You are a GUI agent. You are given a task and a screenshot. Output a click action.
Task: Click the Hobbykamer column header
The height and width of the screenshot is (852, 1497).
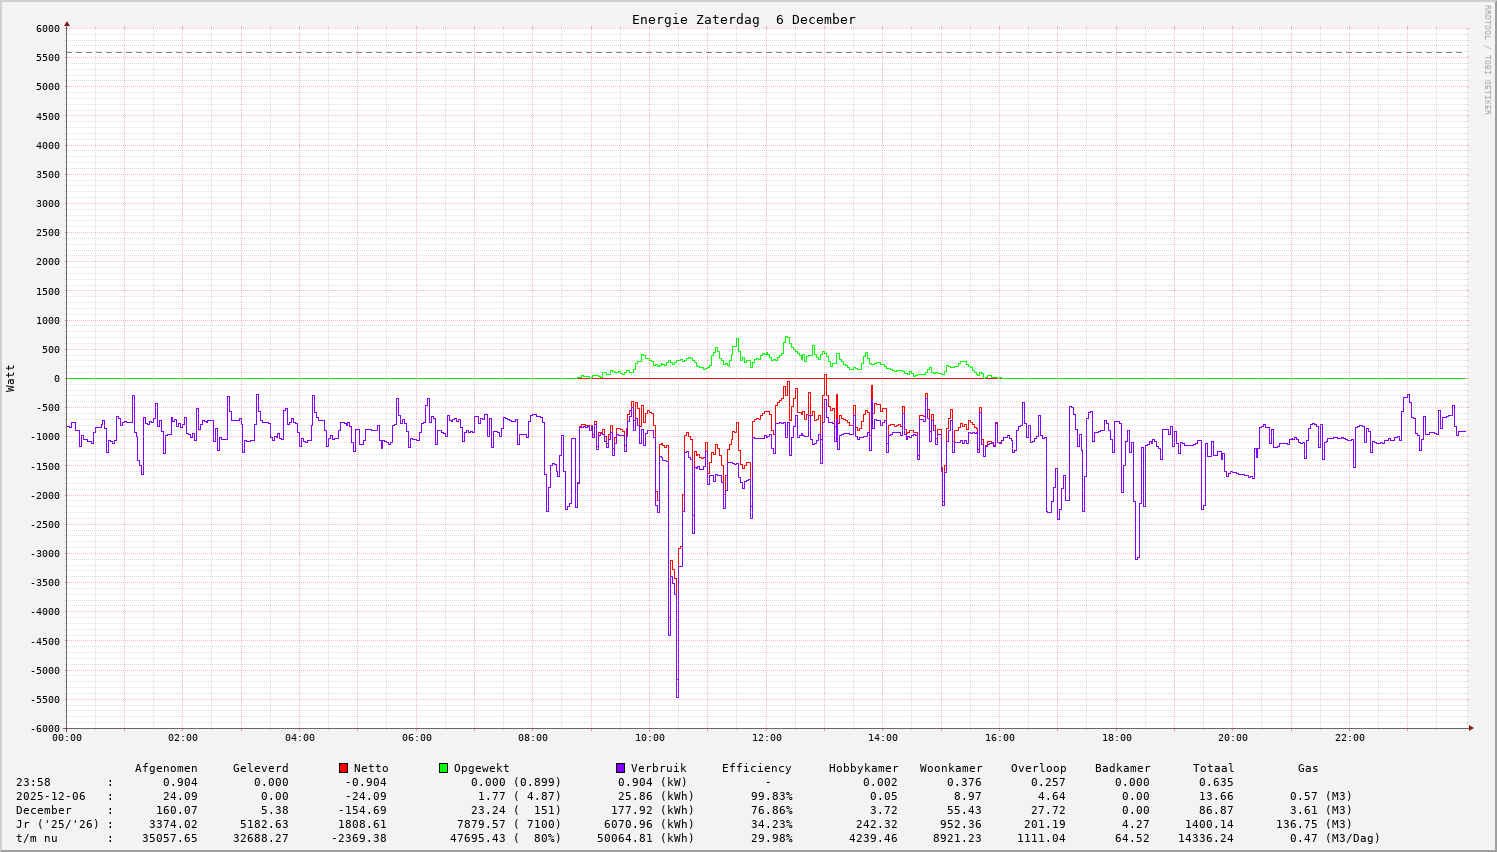point(863,769)
